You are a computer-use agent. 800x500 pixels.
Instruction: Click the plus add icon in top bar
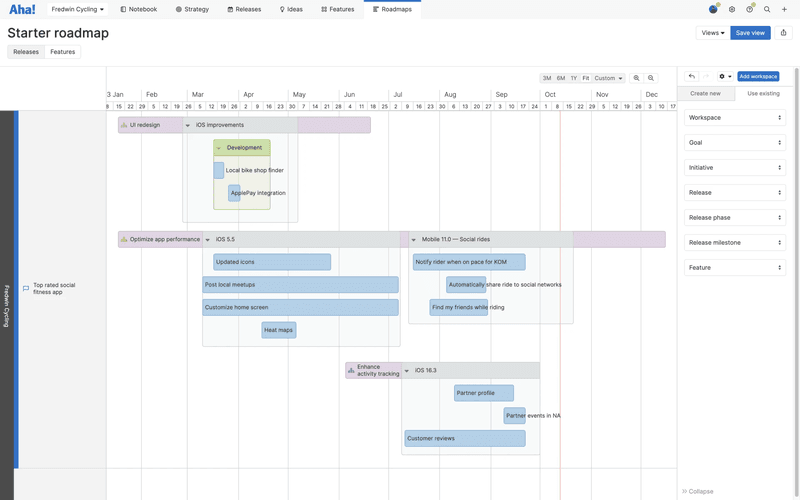pyautogui.click(x=784, y=9)
